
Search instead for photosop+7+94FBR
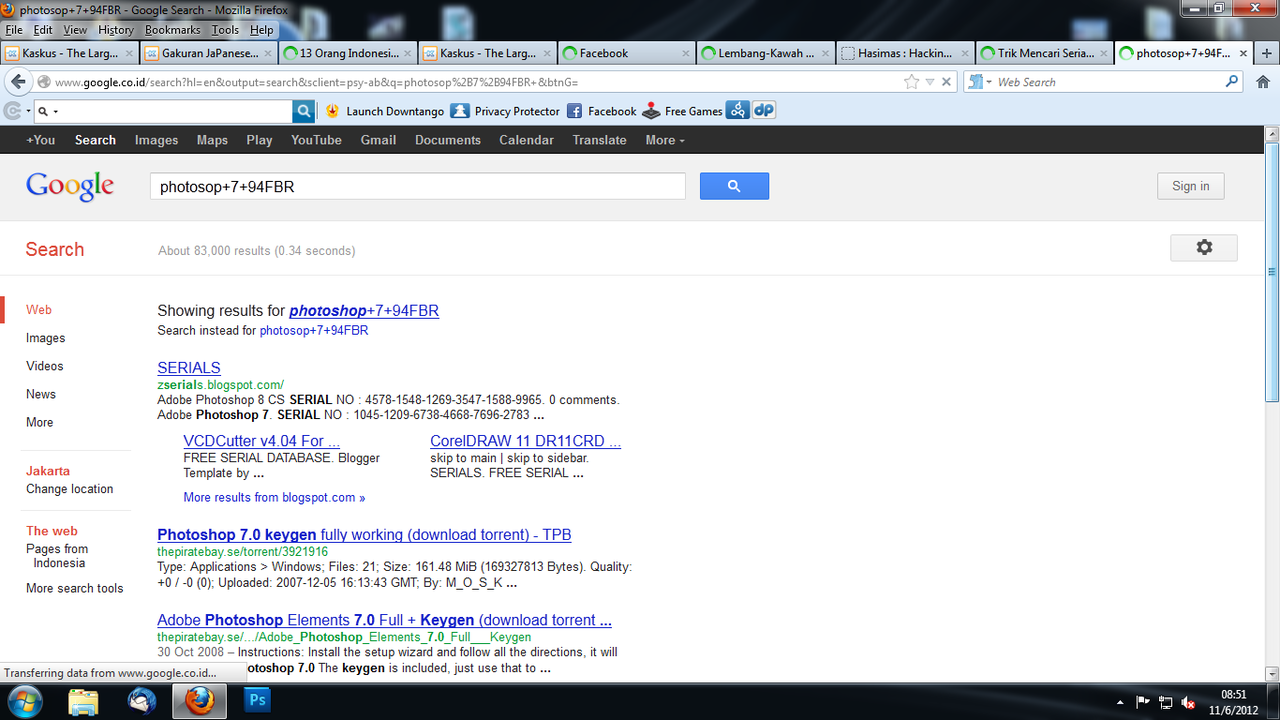coord(313,330)
